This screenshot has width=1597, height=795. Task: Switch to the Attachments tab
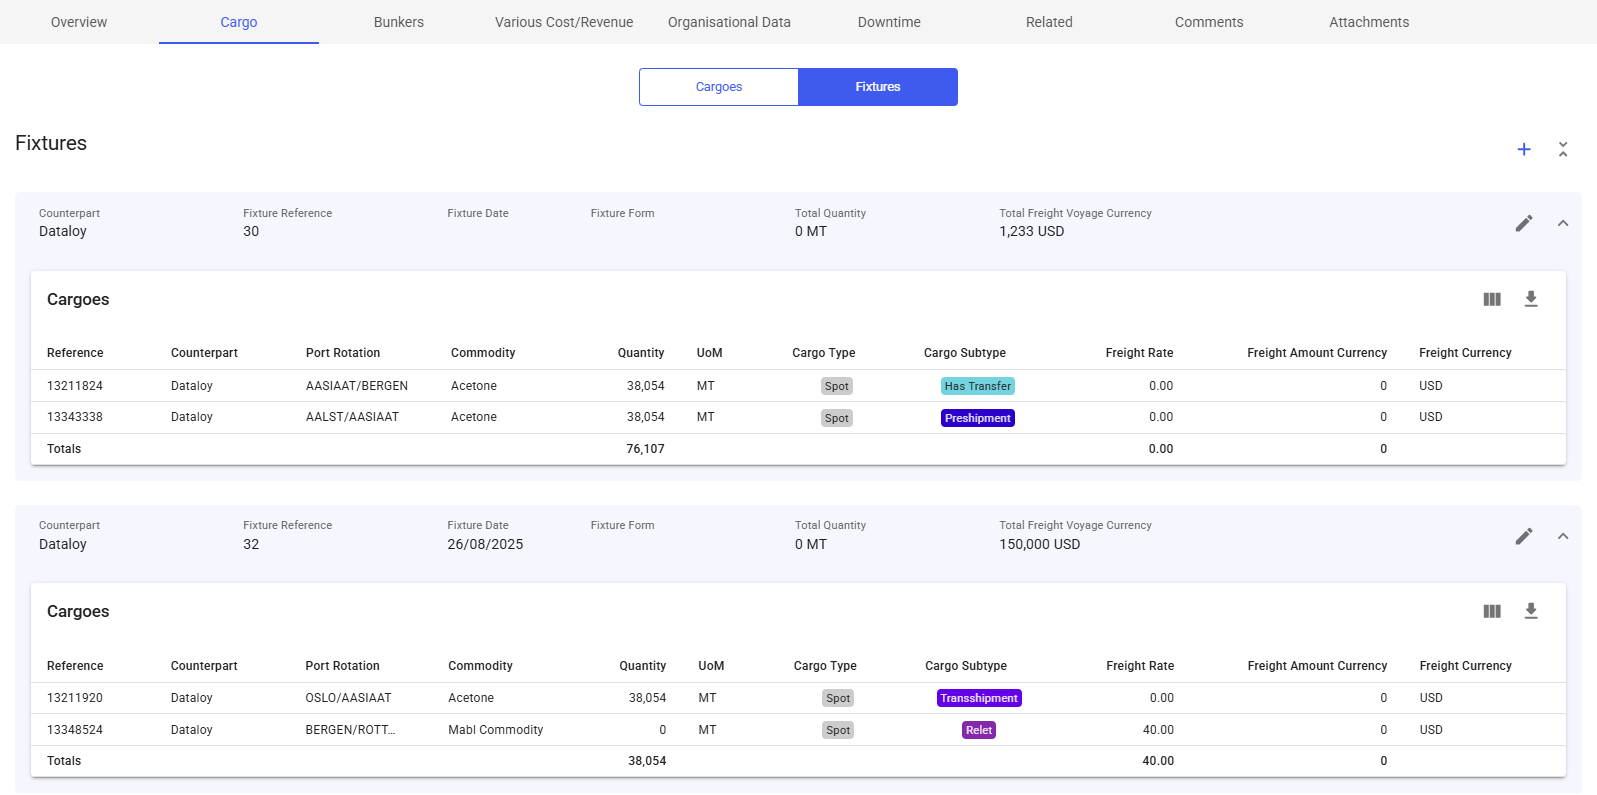coord(1368,22)
